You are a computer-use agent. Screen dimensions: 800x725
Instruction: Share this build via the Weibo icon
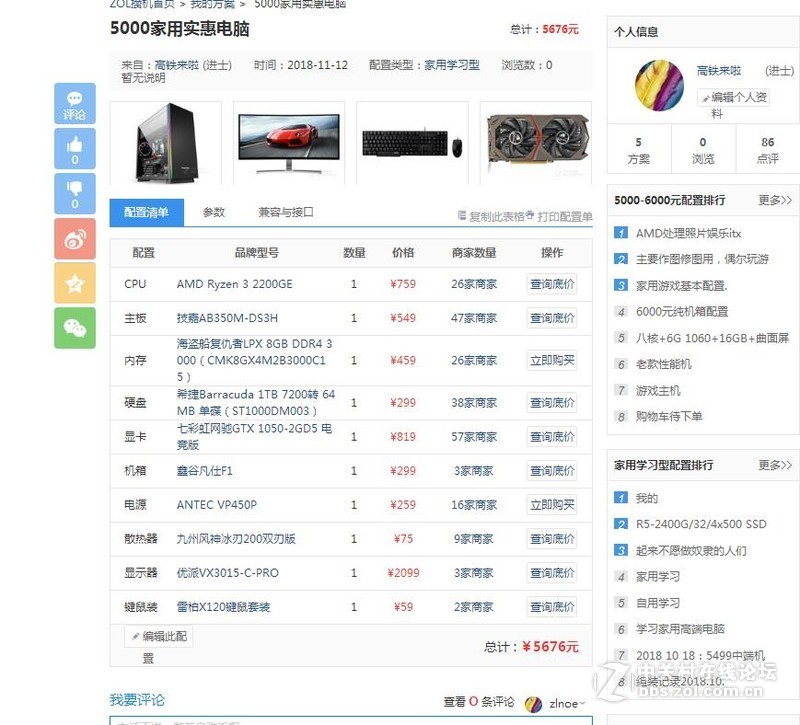[x=75, y=238]
